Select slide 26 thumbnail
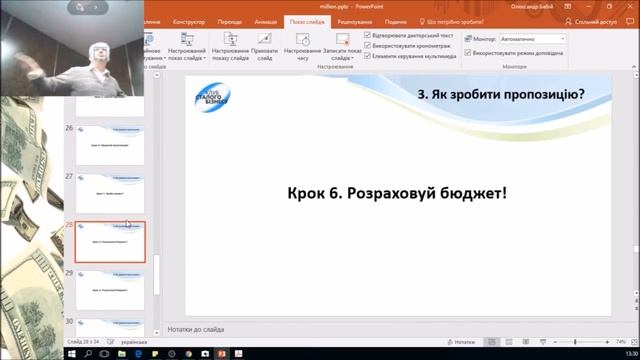The height and width of the screenshot is (360, 640). coord(110,145)
